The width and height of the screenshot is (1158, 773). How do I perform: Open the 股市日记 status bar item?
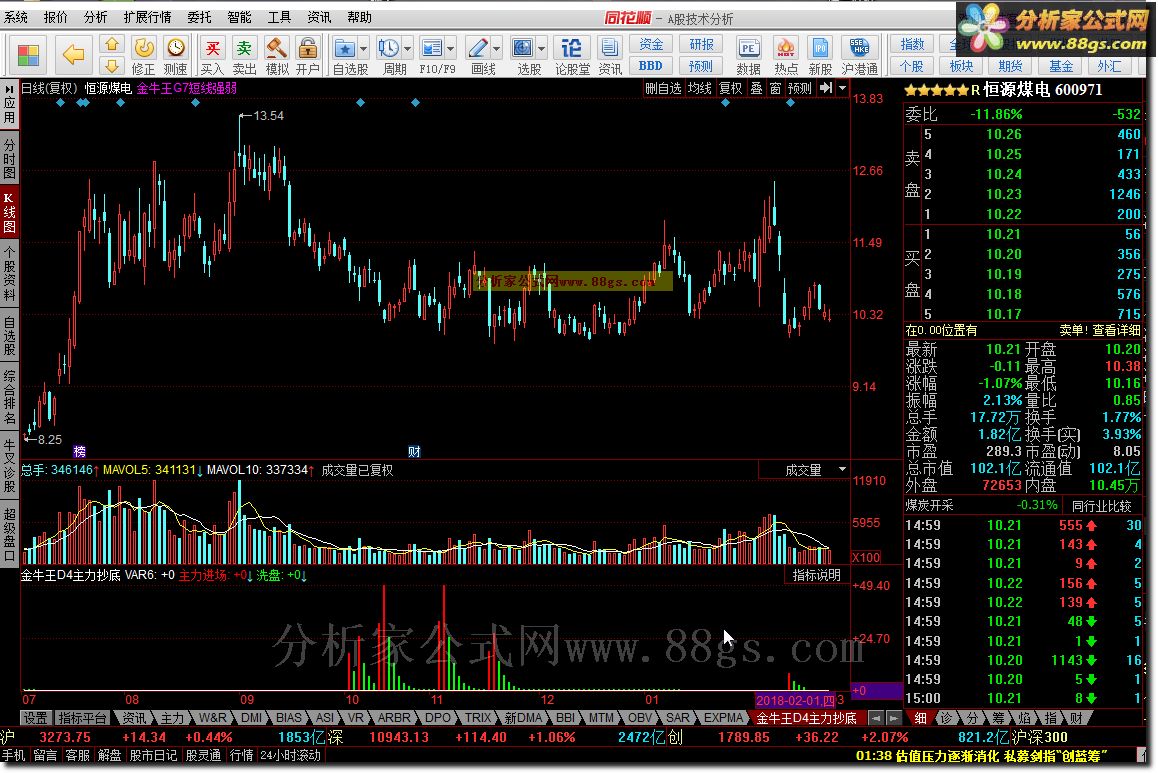pyautogui.click(x=154, y=755)
